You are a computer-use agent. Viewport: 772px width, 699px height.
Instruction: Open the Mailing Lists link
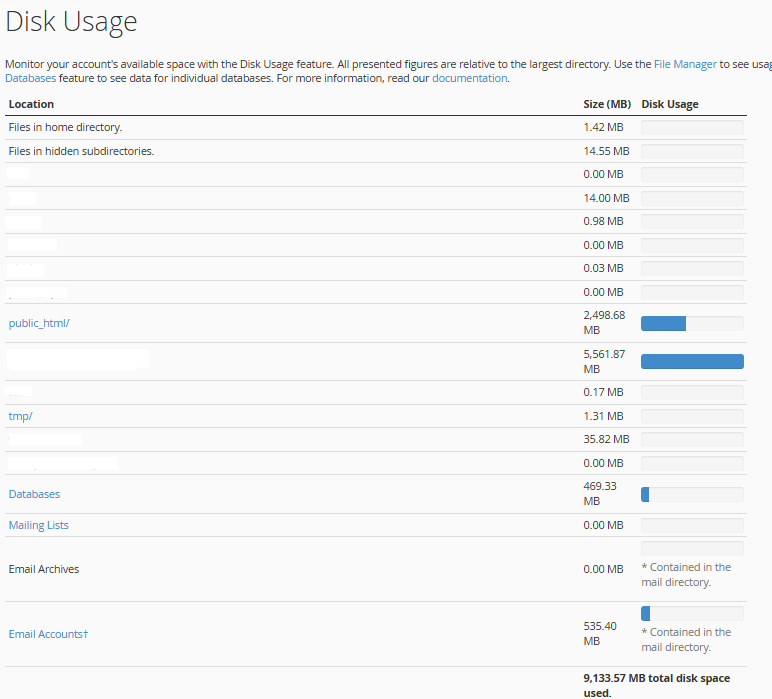[38, 525]
